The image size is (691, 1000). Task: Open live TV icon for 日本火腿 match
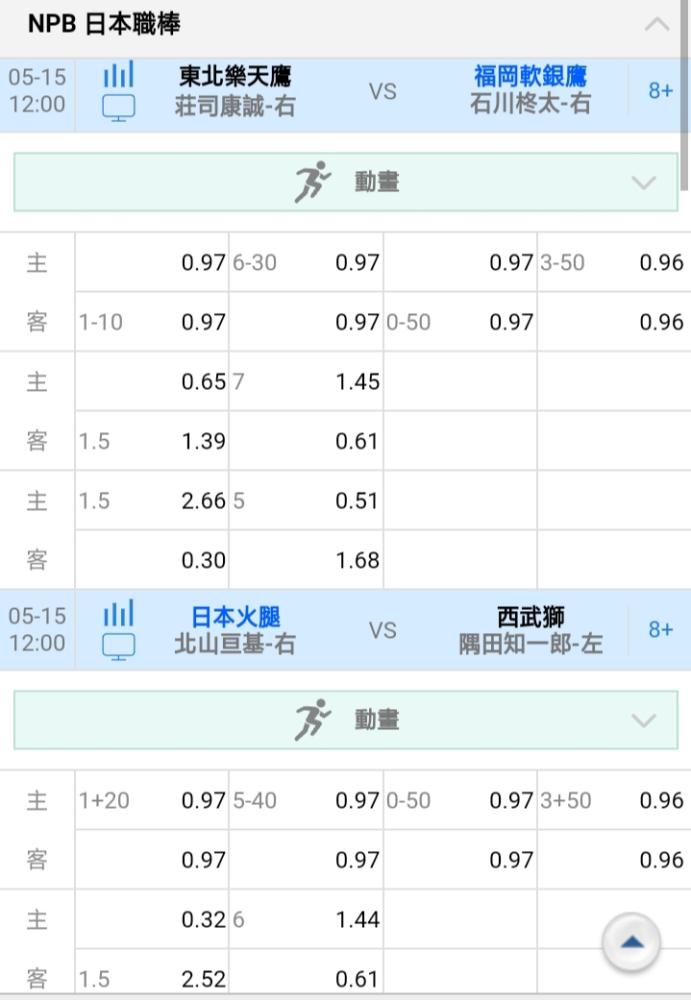click(119, 646)
